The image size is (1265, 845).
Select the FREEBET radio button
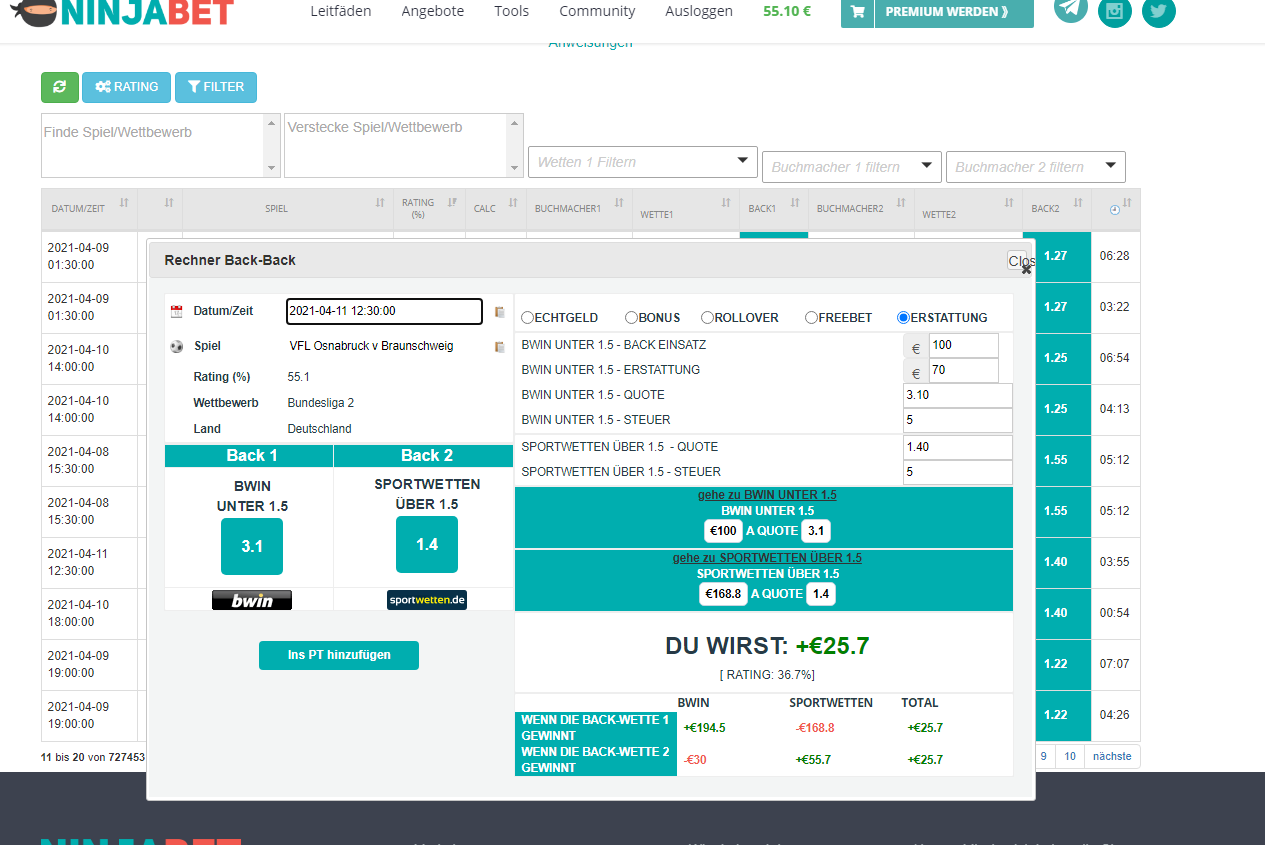coord(811,318)
